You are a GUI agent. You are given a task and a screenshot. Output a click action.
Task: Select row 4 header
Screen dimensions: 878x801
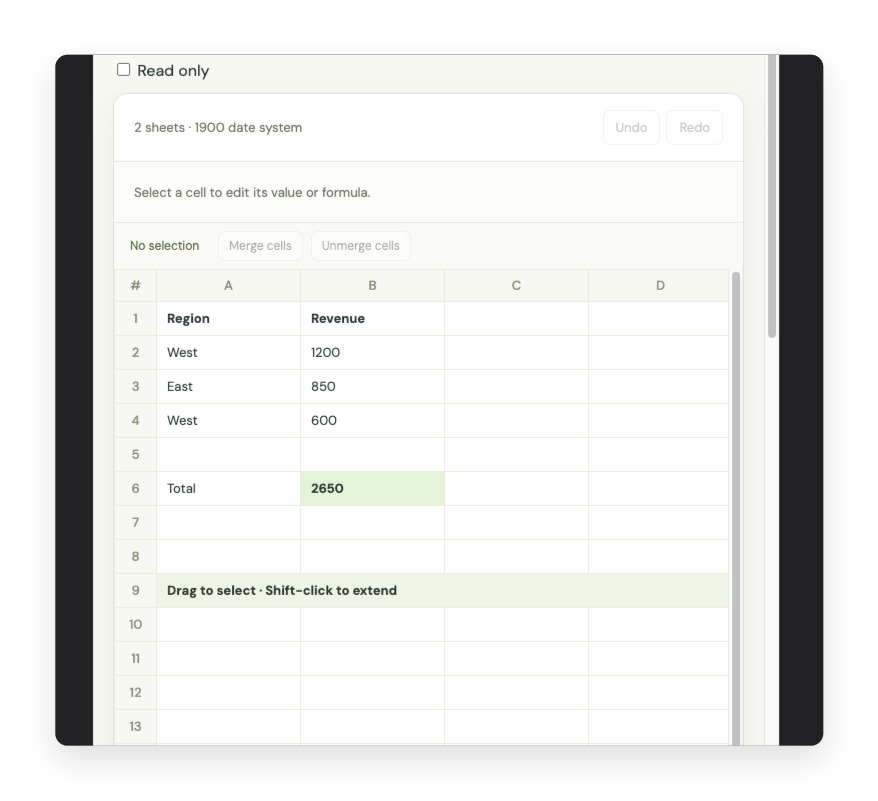(136, 421)
